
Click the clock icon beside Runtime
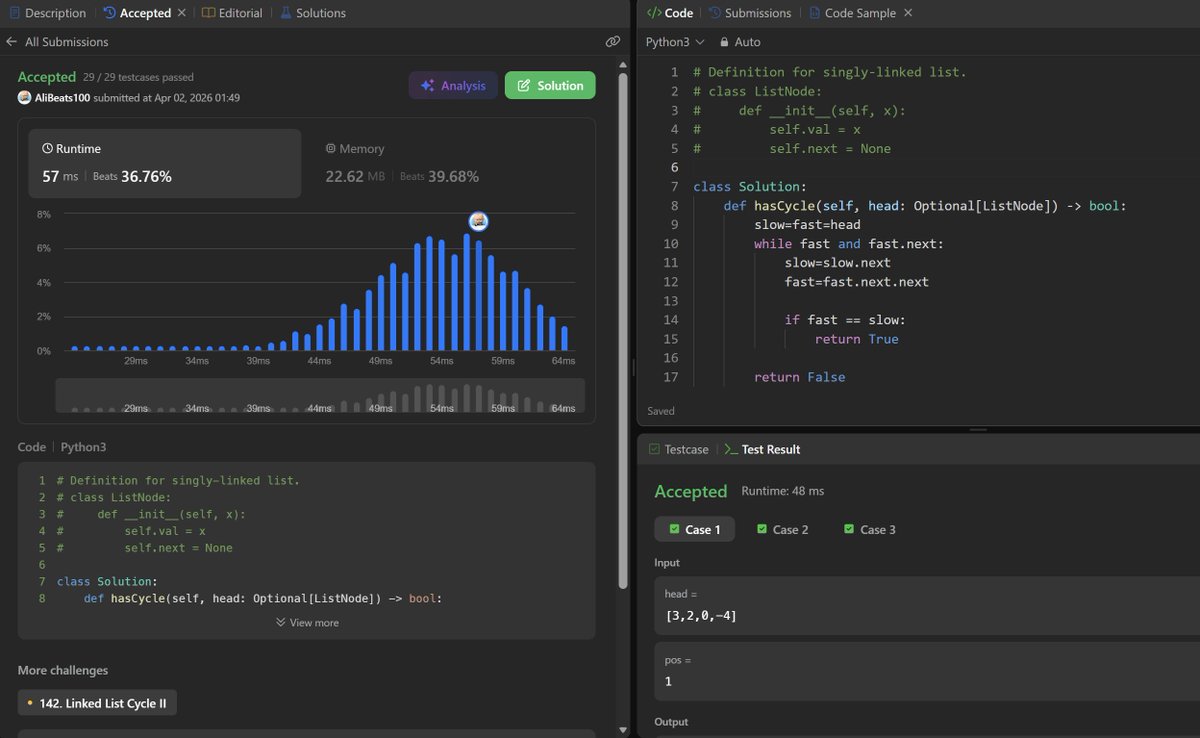pos(47,148)
